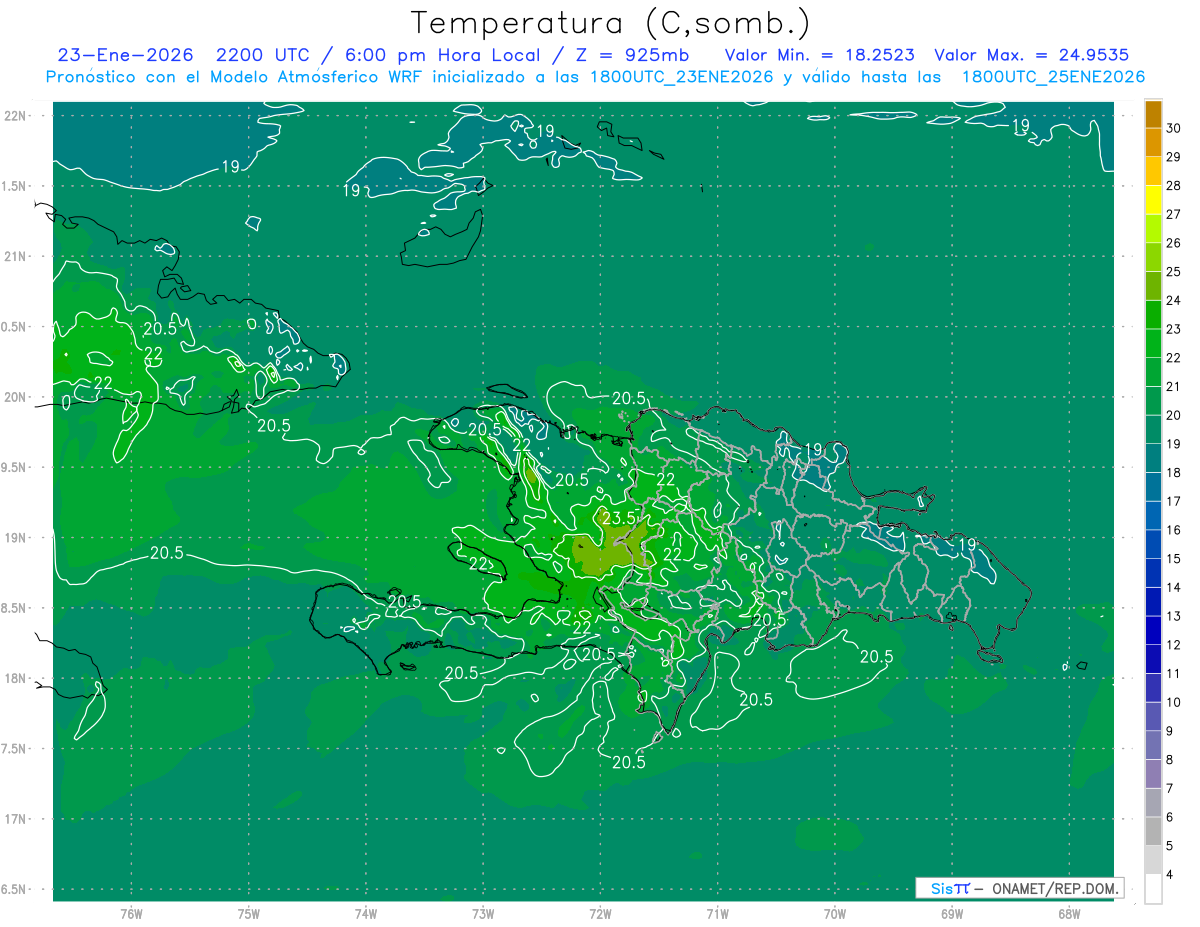
Task: Click the 1800UTC_25ENE2026 valid-until timestamp
Action: tap(1053, 77)
